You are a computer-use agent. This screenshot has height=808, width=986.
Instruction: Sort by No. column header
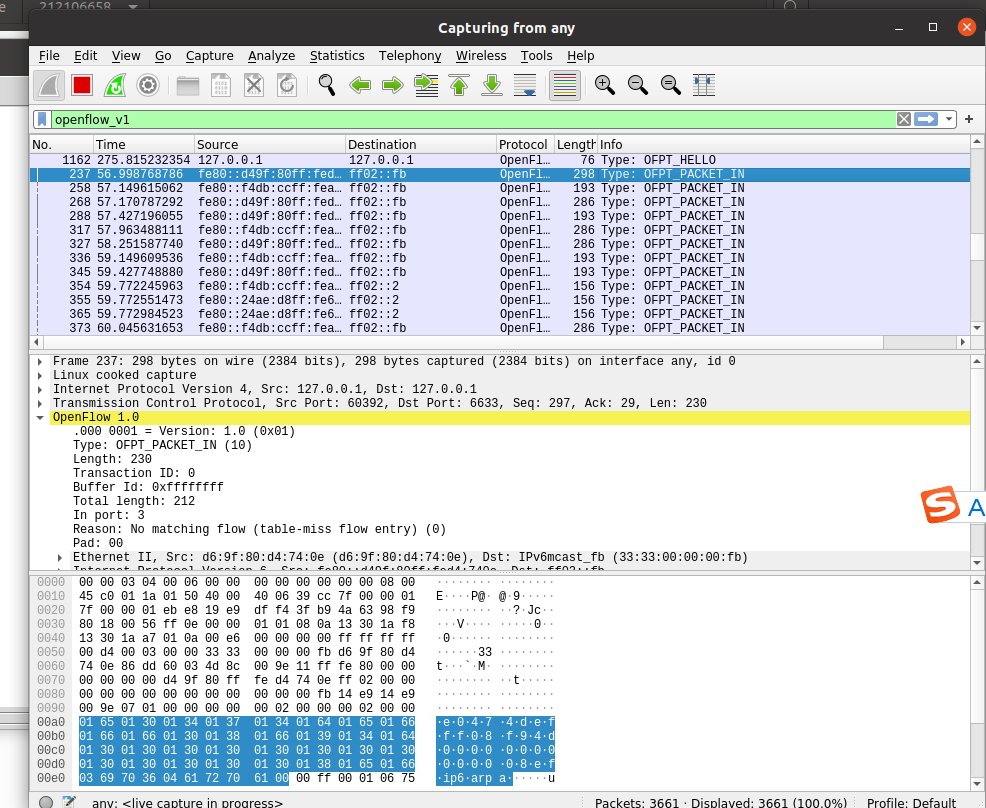(x=62, y=145)
